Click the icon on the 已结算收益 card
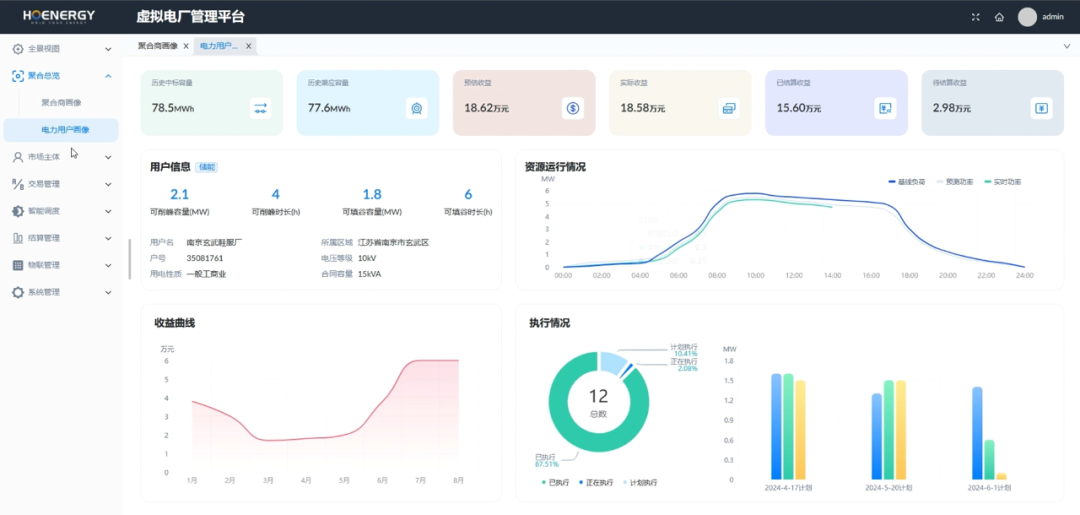 (884, 108)
